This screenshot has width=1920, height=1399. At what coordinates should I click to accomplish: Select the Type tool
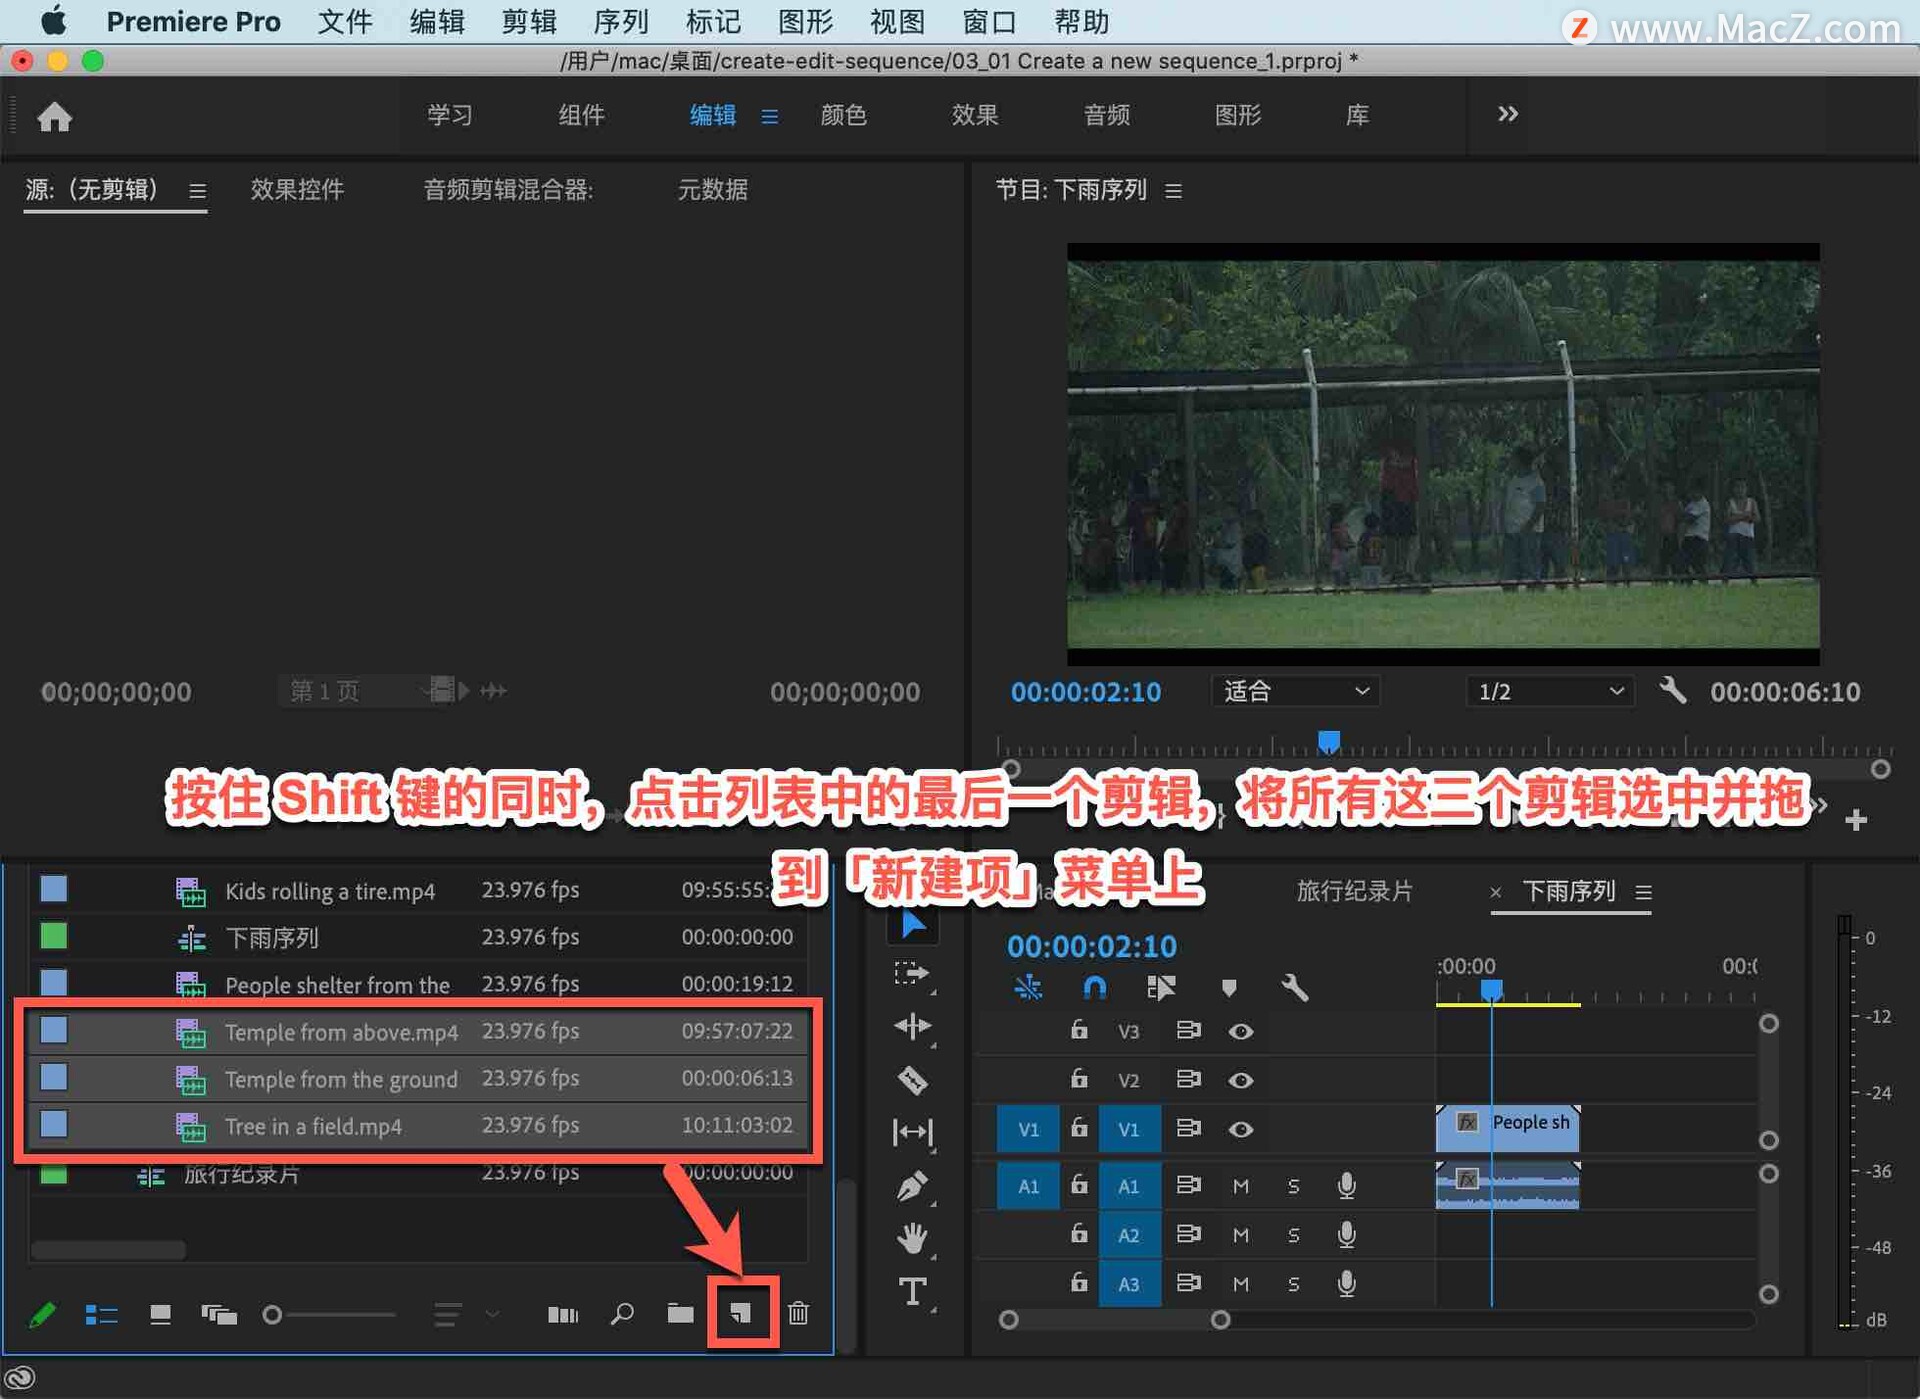(912, 1292)
